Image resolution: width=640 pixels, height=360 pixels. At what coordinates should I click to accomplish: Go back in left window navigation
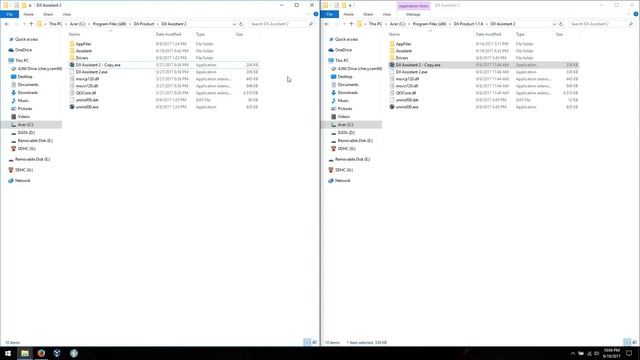(6, 24)
